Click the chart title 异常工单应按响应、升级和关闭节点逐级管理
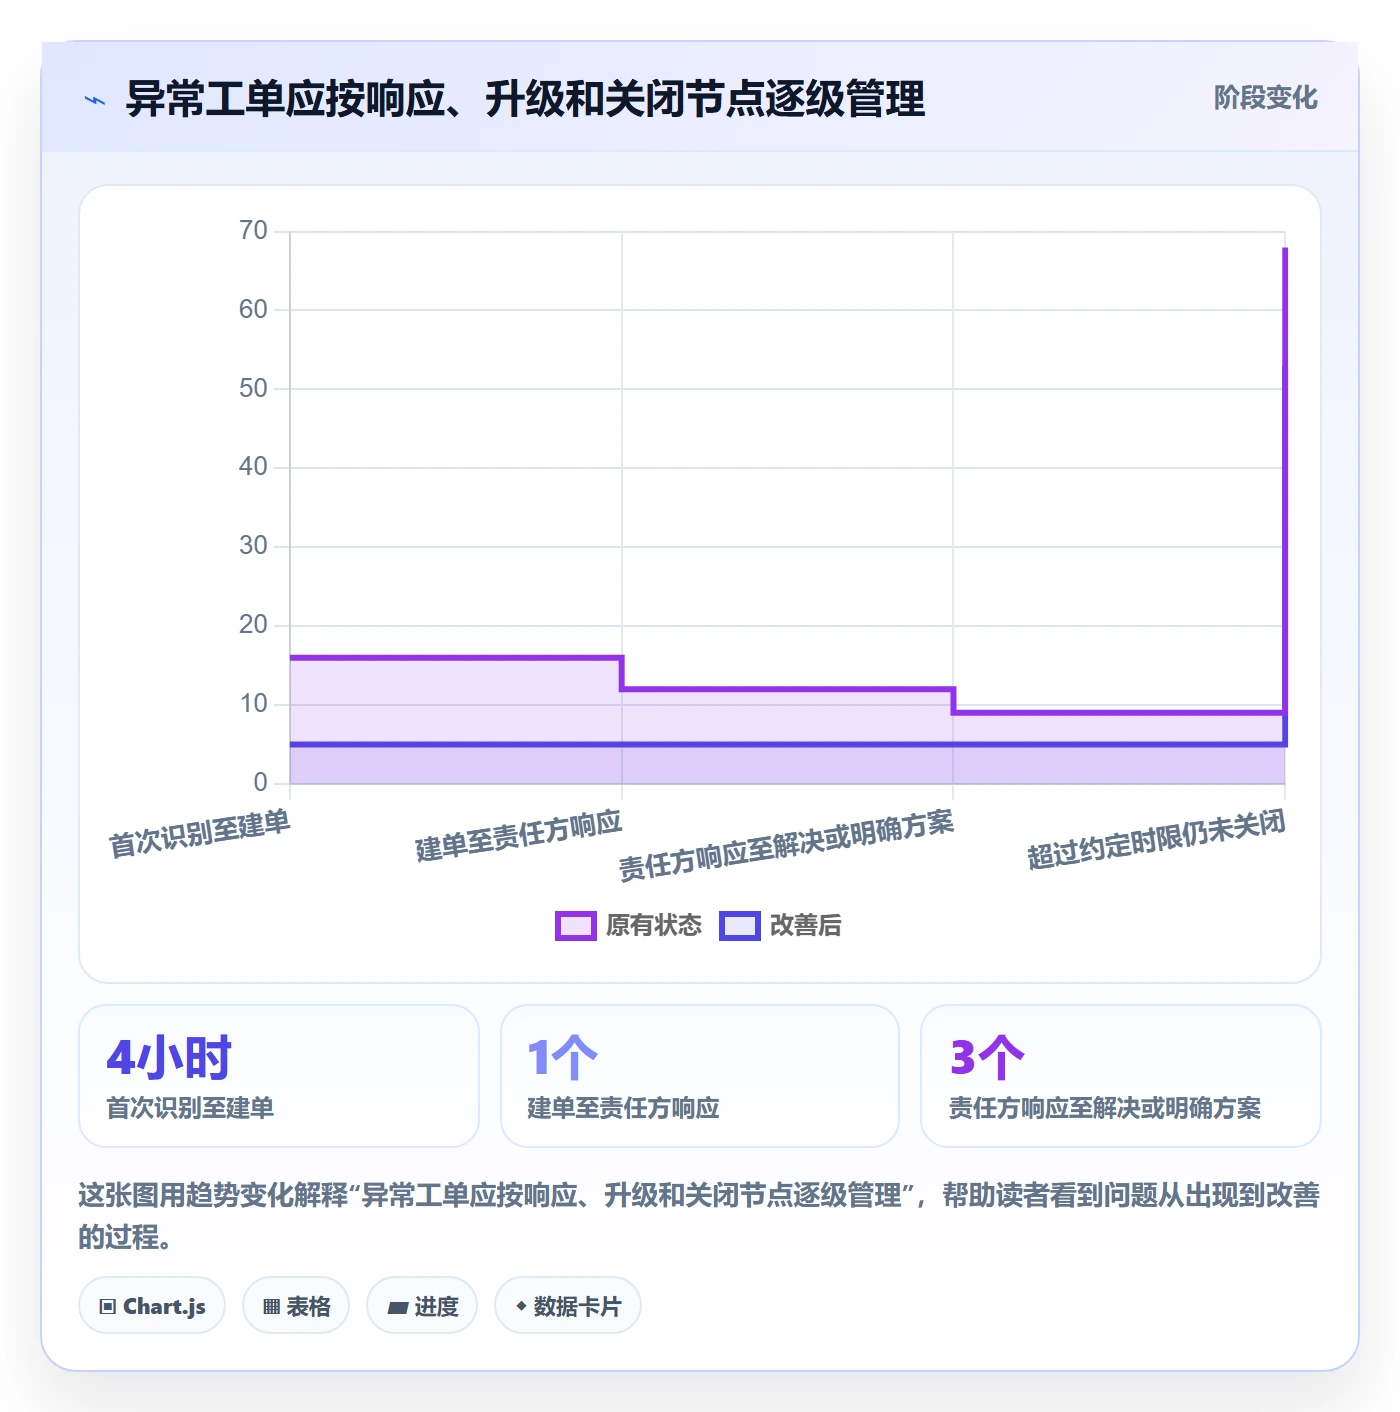Screen dimensions: 1400x1412 tap(526, 99)
